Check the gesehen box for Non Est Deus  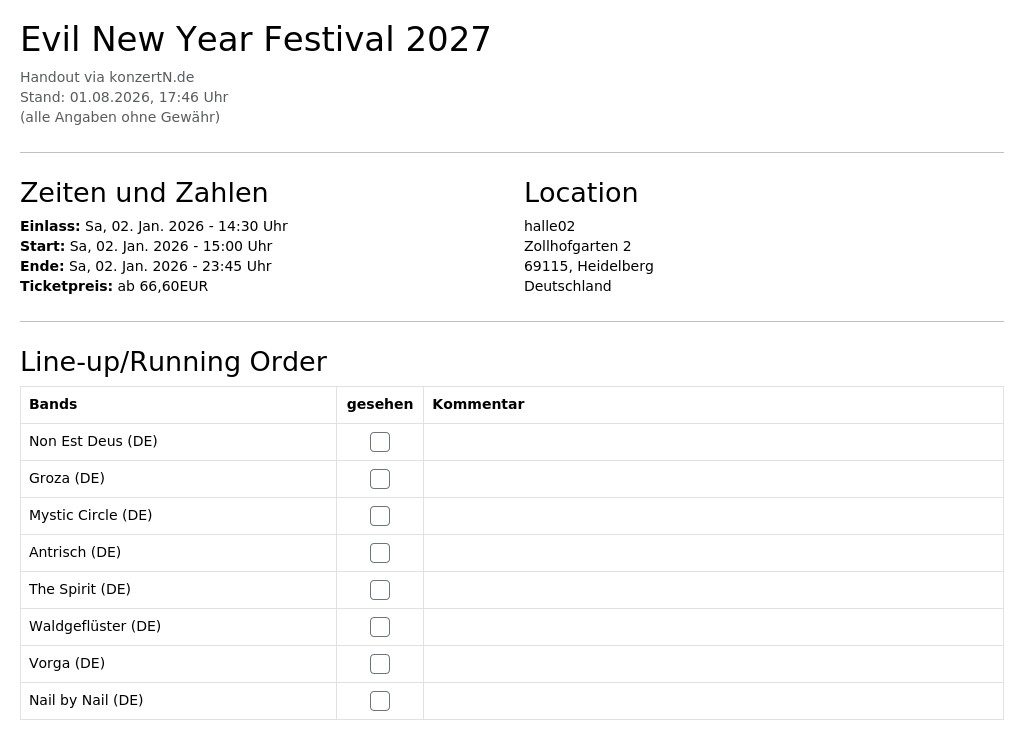click(379, 442)
